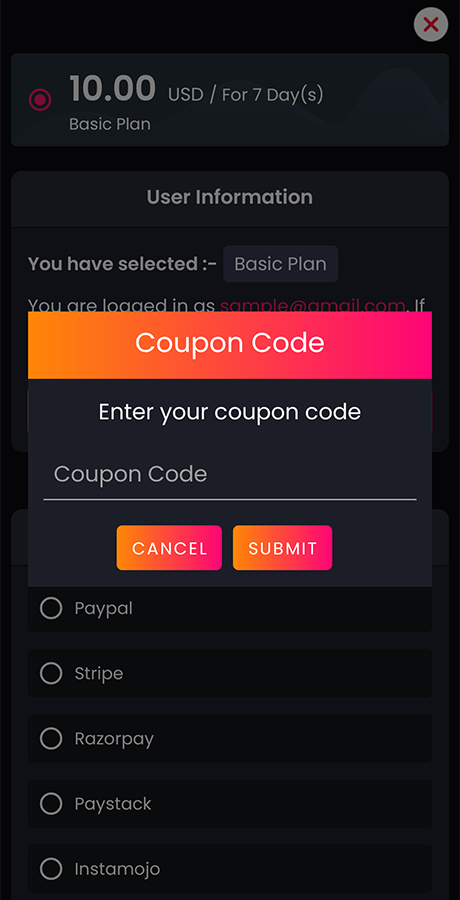Click the Coupon Code input field
The image size is (460, 900).
click(x=230, y=475)
